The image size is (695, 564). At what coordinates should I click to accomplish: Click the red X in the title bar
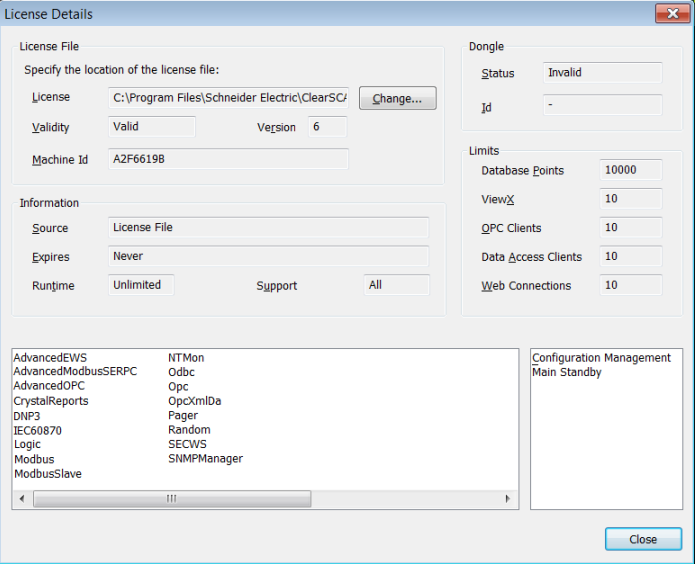[x=672, y=14]
